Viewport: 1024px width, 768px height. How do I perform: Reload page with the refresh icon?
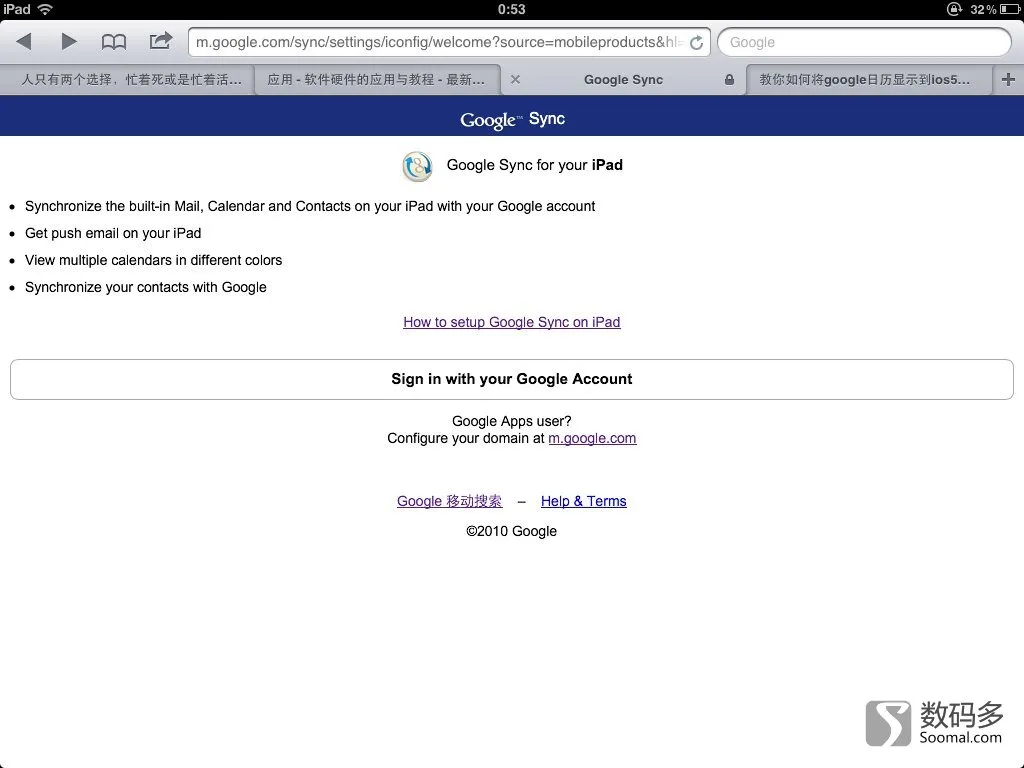pos(696,42)
